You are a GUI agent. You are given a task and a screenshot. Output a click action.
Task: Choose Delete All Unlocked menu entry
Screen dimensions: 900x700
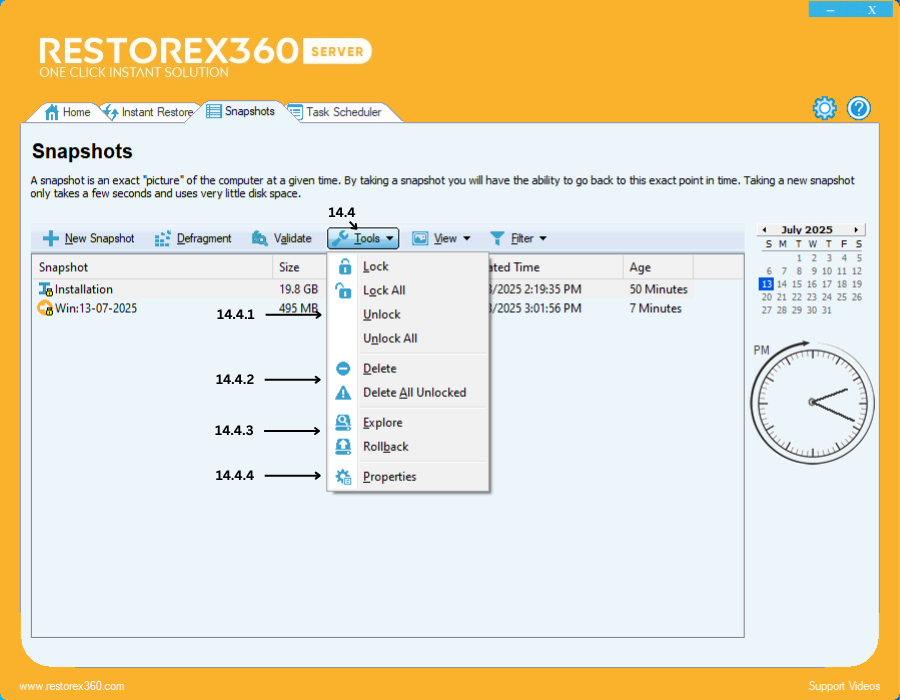(x=408, y=392)
